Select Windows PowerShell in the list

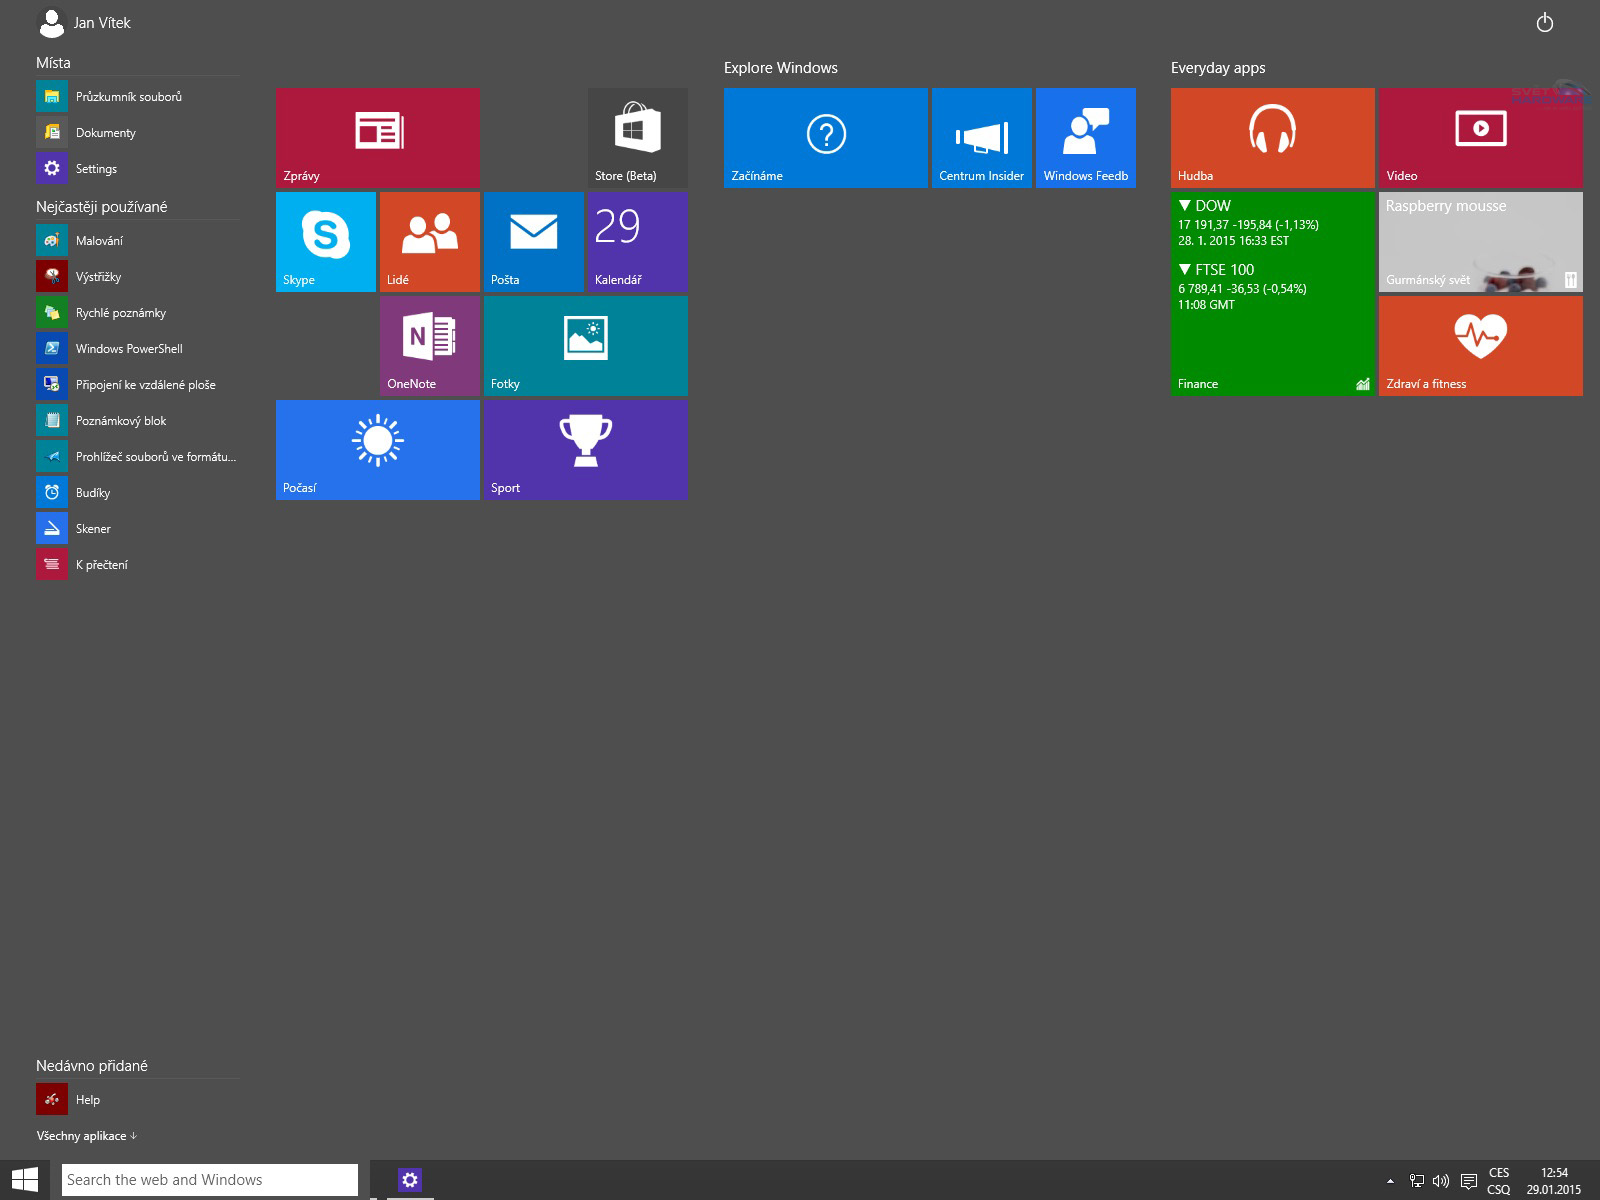coord(128,349)
